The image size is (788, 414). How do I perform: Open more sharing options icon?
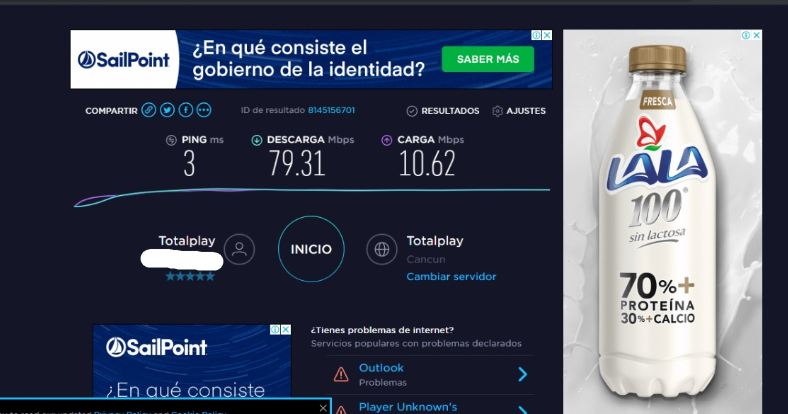pos(204,110)
